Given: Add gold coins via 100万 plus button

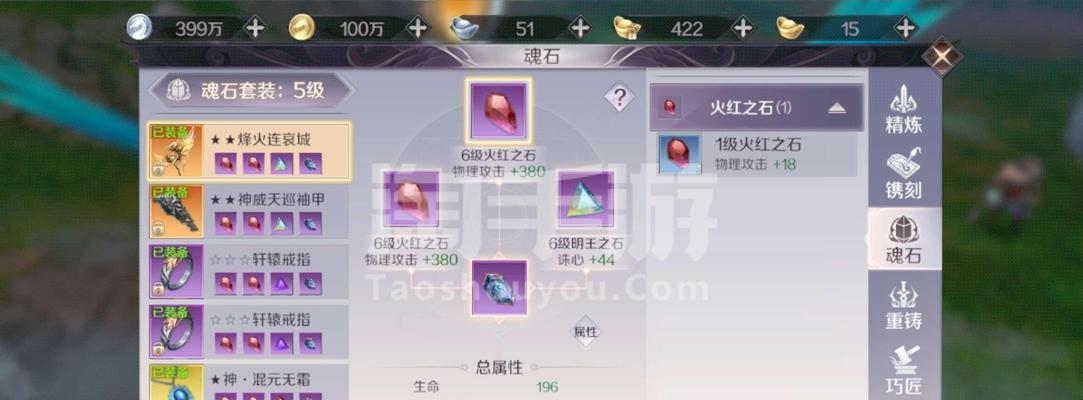Looking at the screenshot, I should [x=416, y=28].
